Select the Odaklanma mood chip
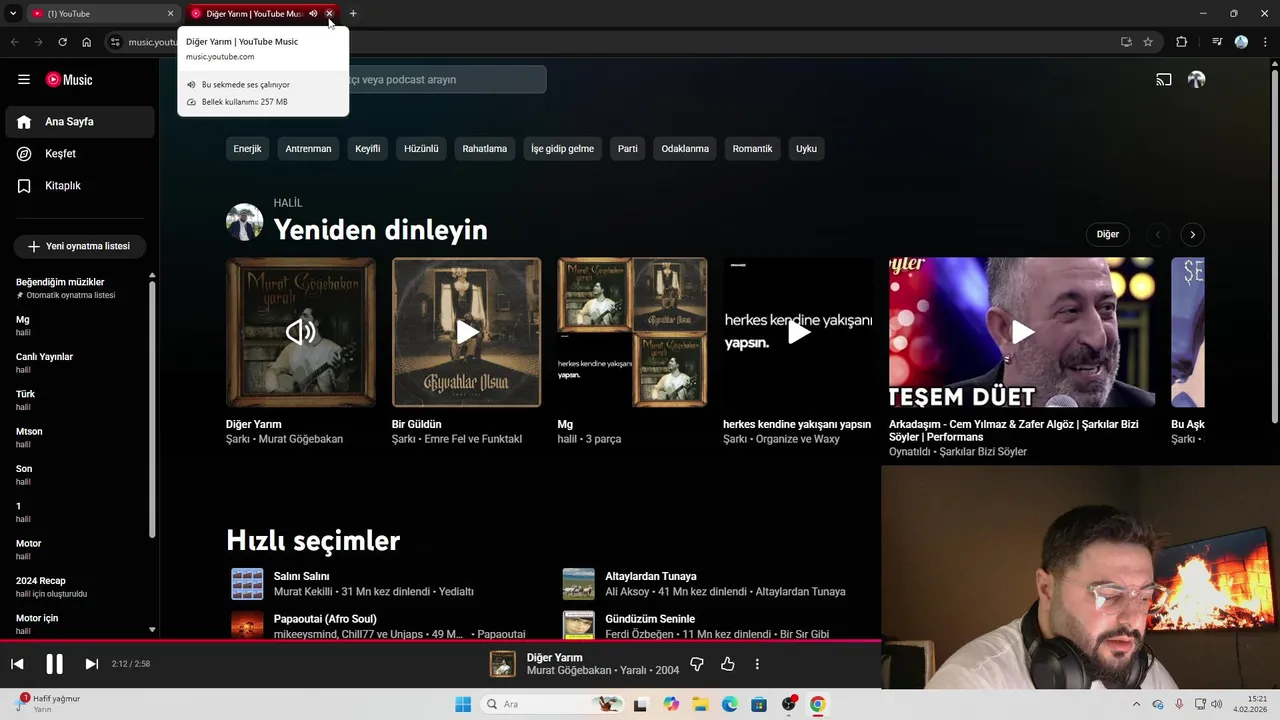The width and height of the screenshot is (1280, 720). pyautogui.click(x=685, y=149)
